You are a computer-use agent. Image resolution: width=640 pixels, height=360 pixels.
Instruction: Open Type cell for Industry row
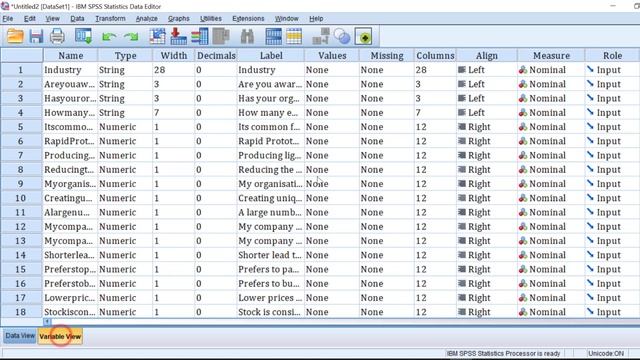click(125, 70)
